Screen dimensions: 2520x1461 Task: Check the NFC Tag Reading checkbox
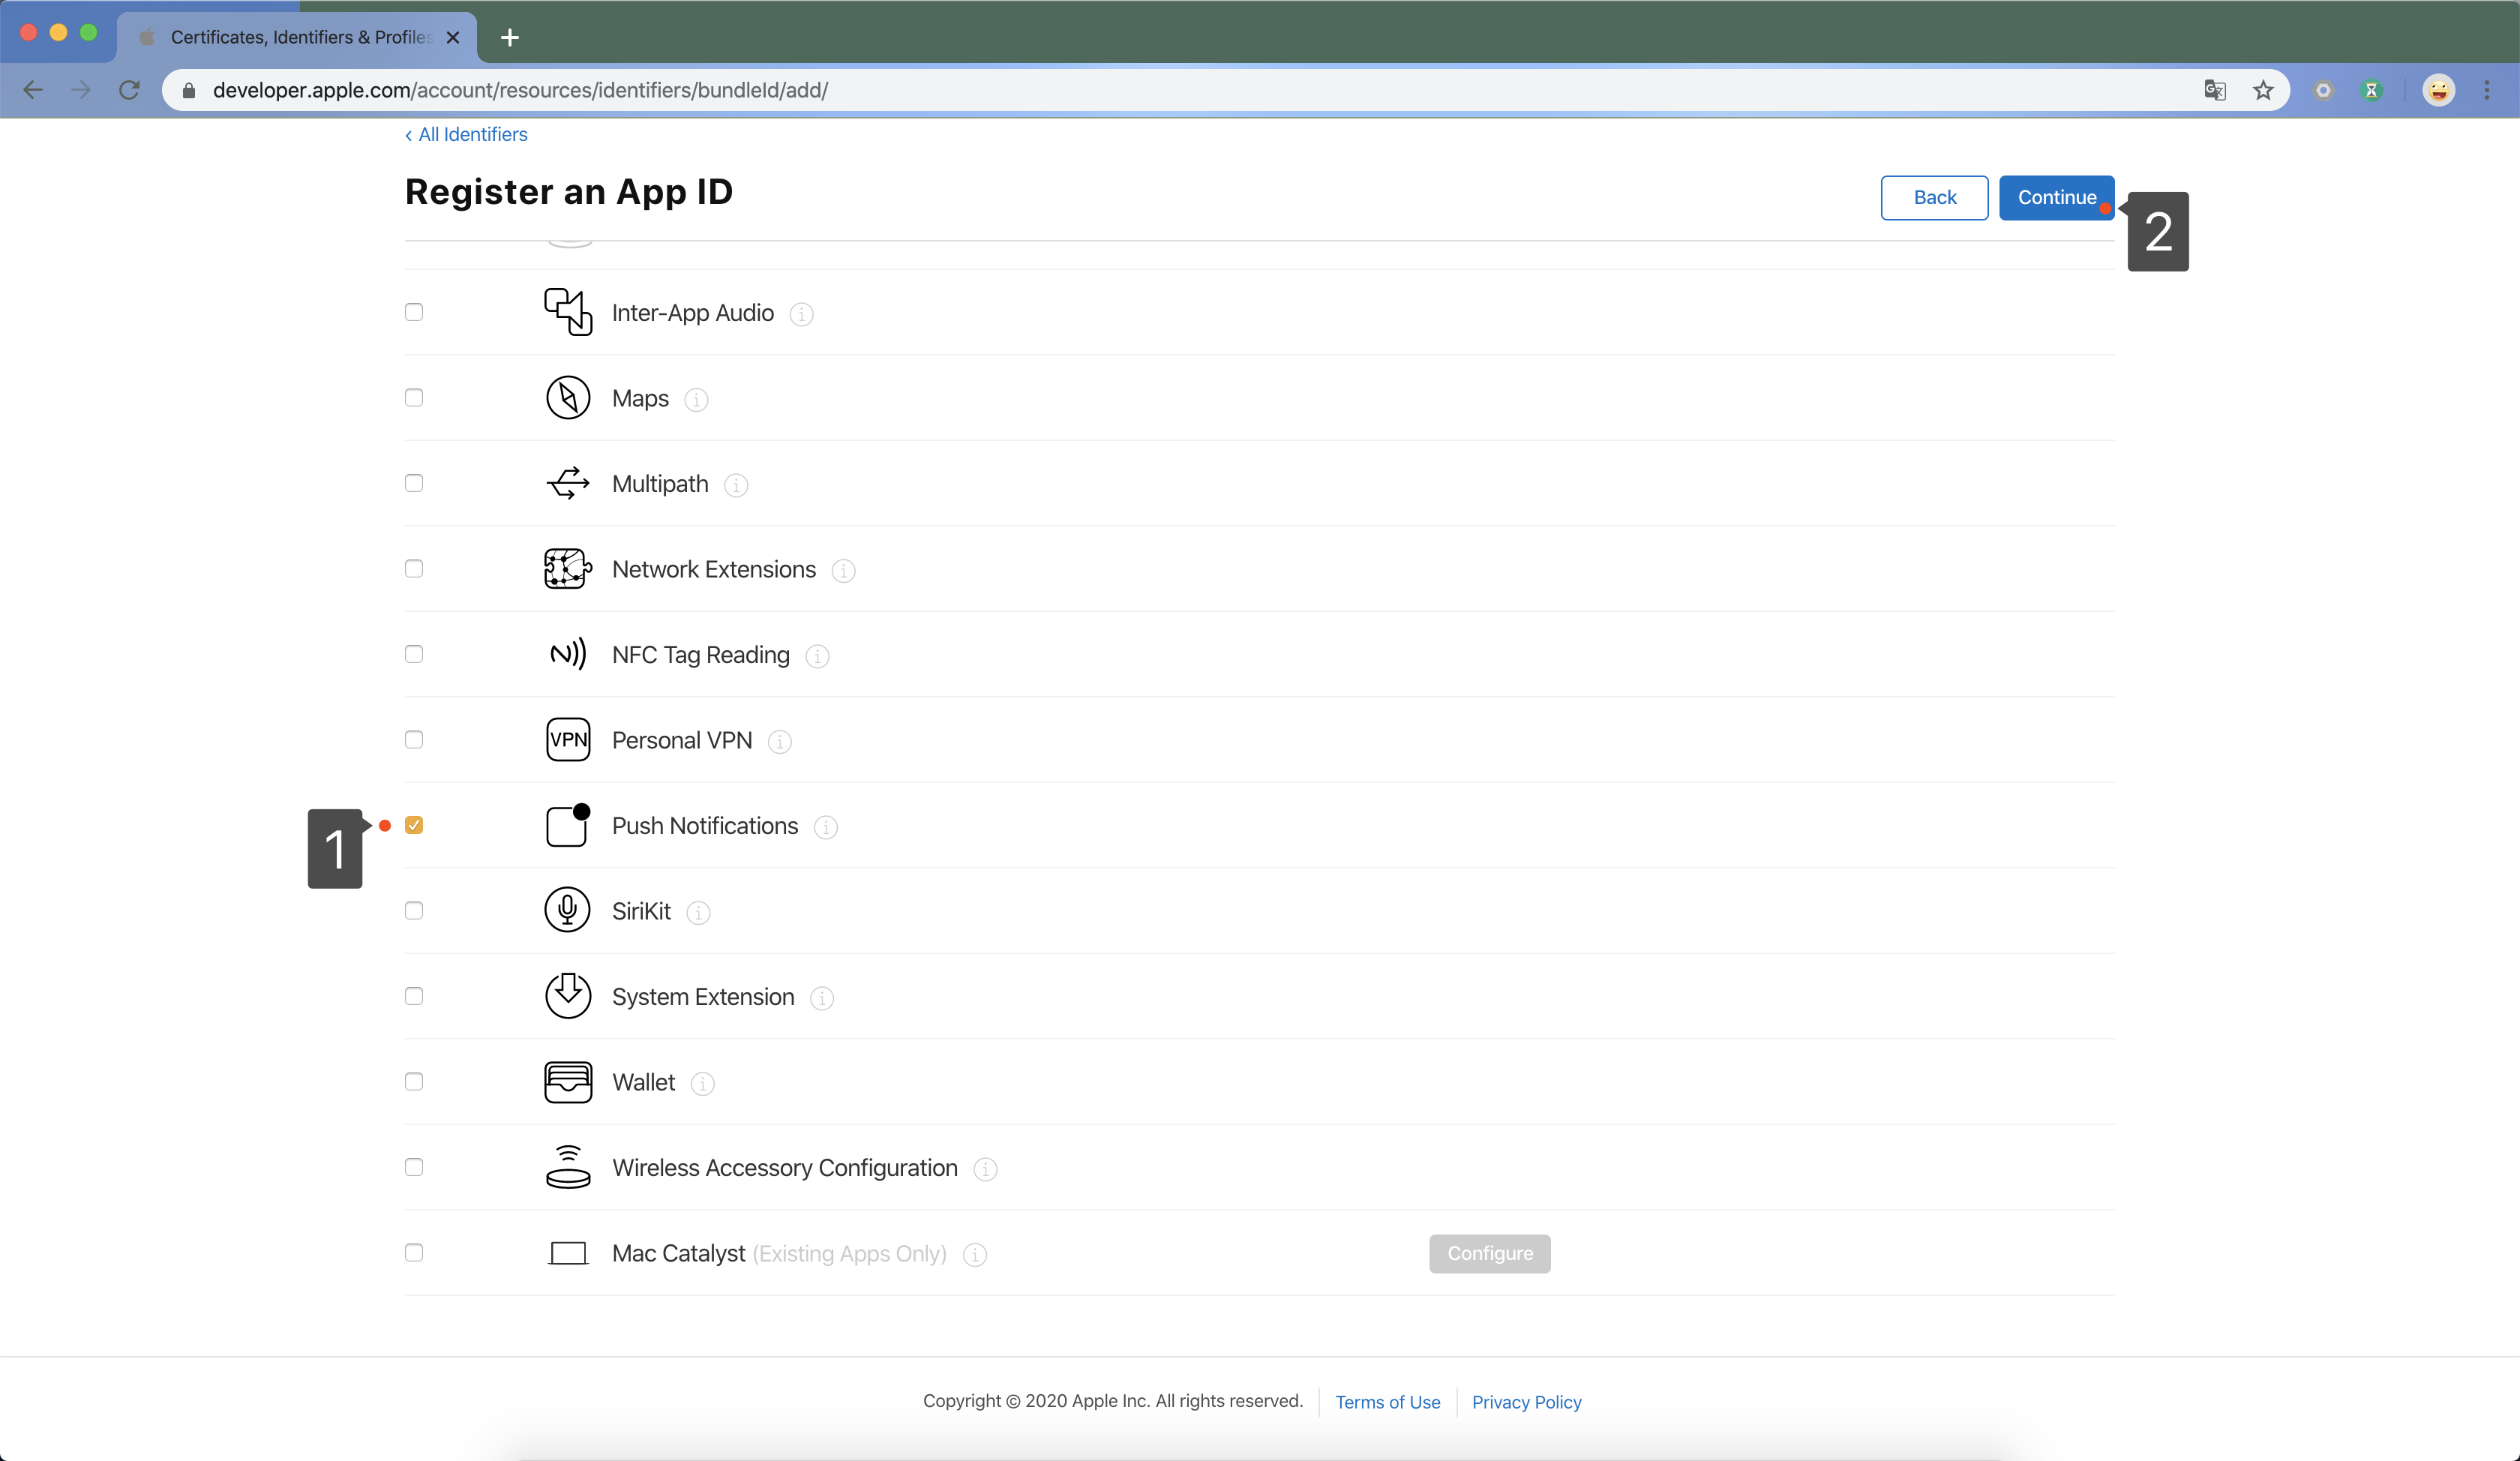click(414, 654)
